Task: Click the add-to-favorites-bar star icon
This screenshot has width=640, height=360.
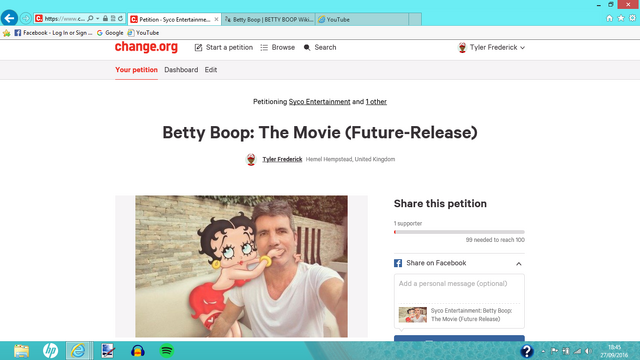Action: pos(7,33)
